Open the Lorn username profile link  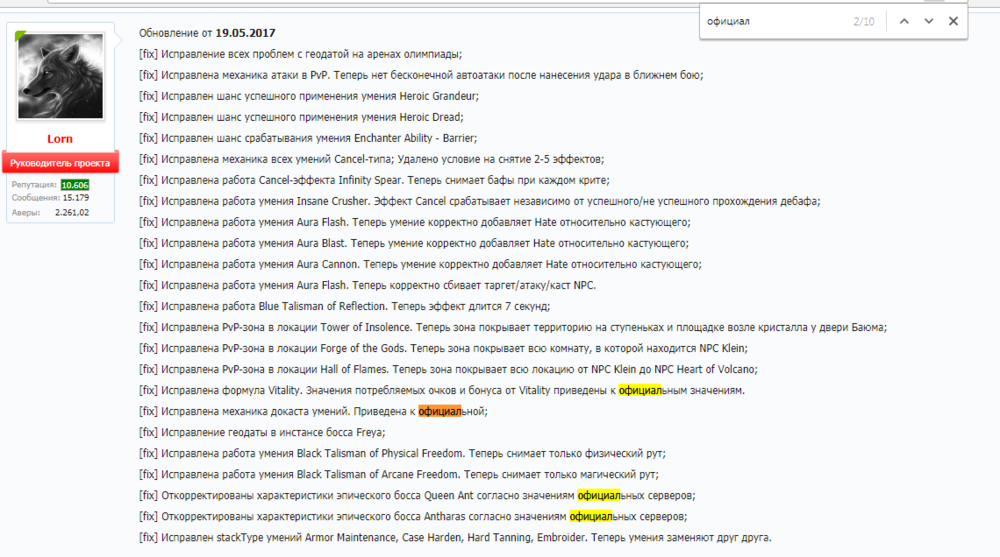pyautogui.click(x=60, y=138)
